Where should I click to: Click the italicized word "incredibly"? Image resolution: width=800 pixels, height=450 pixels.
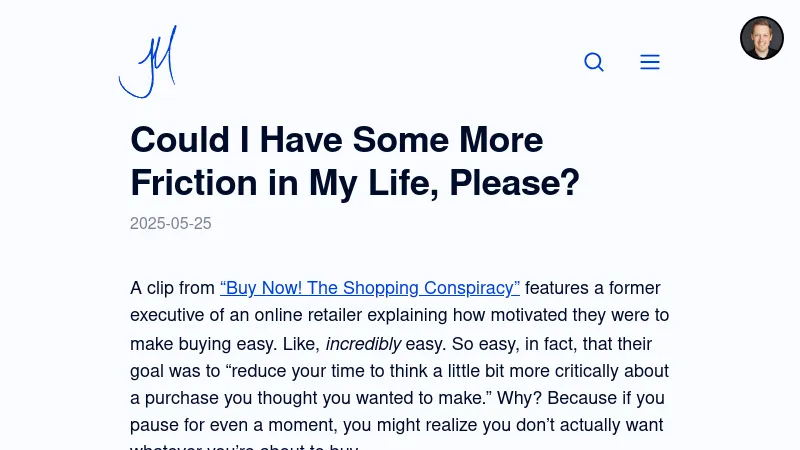363,344
